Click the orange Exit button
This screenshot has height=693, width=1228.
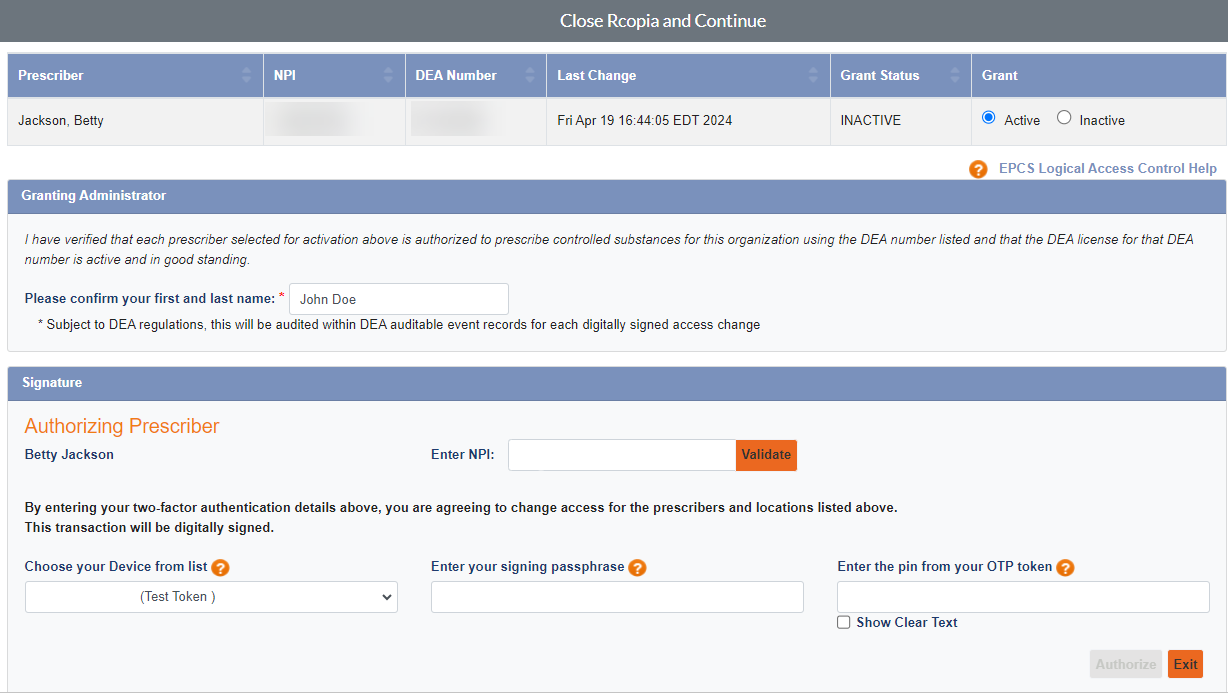tap(1185, 664)
